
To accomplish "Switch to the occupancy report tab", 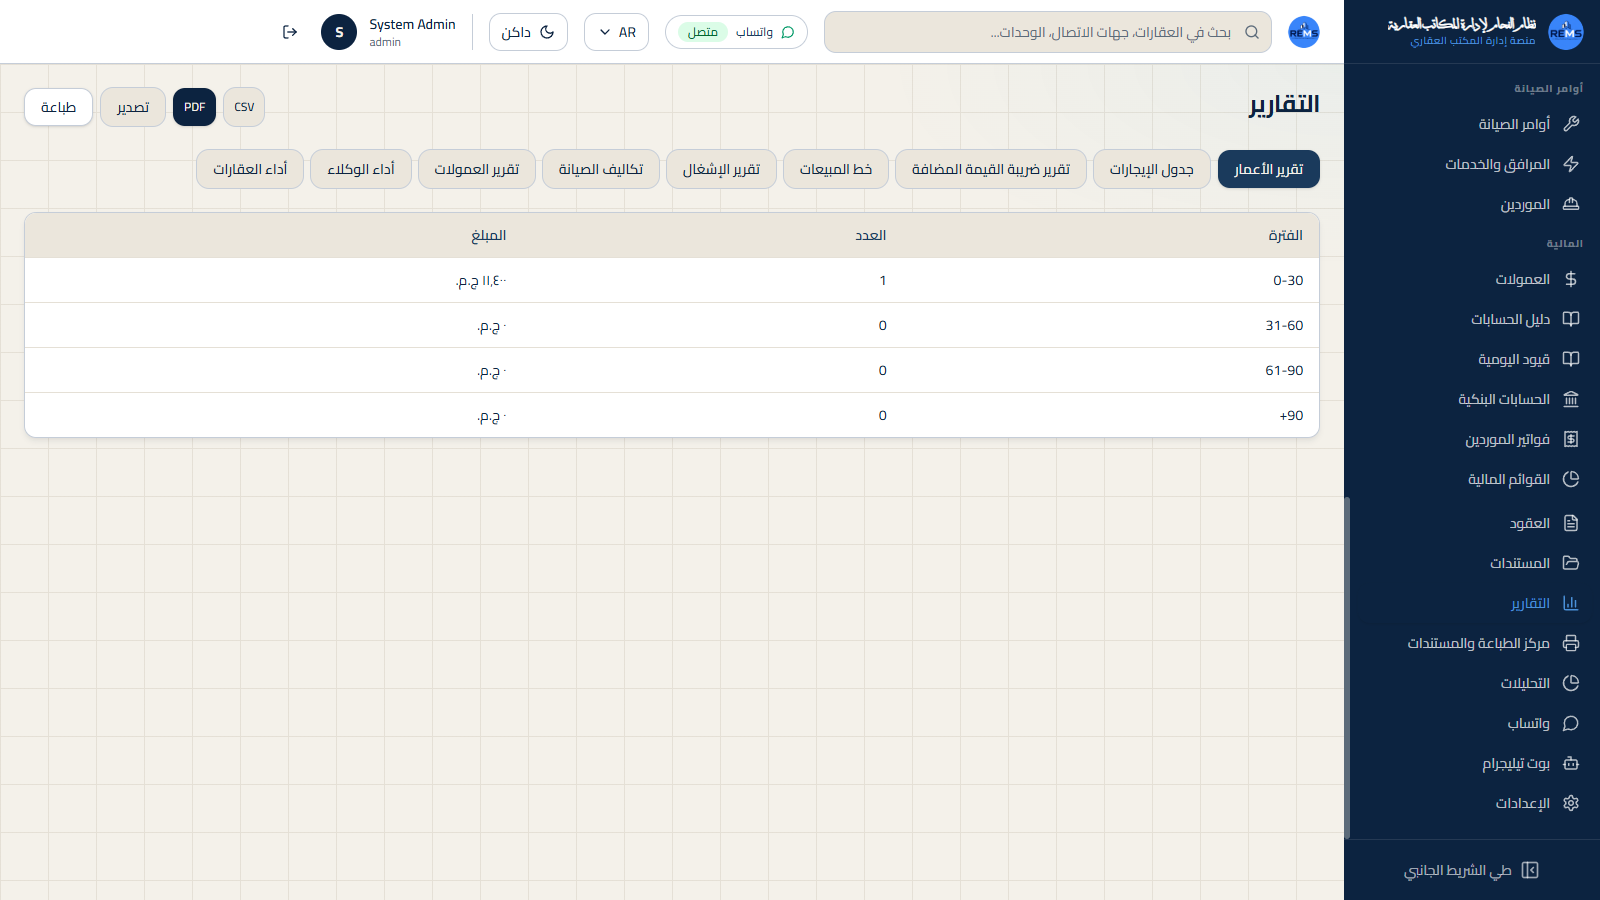I will tap(721, 169).
